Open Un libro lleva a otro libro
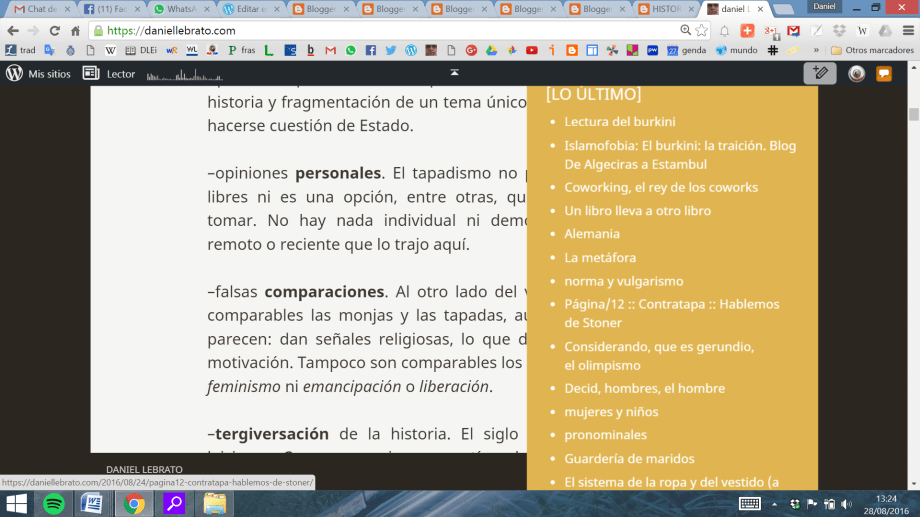Image resolution: width=920 pixels, height=517 pixels. (x=637, y=211)
